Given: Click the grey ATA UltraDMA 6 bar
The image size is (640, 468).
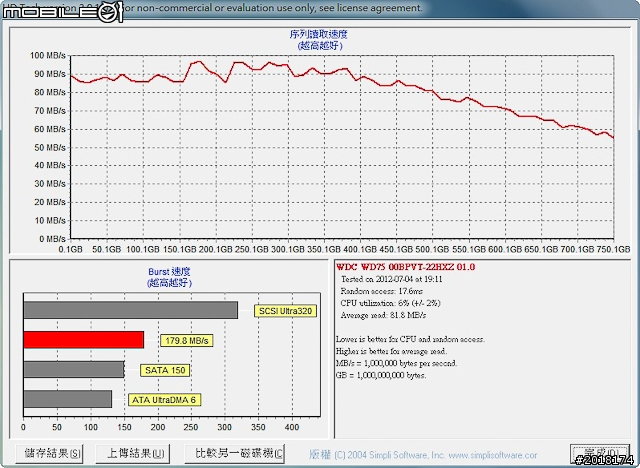Looking at the screenshot, I should click(x=67, y=400).
